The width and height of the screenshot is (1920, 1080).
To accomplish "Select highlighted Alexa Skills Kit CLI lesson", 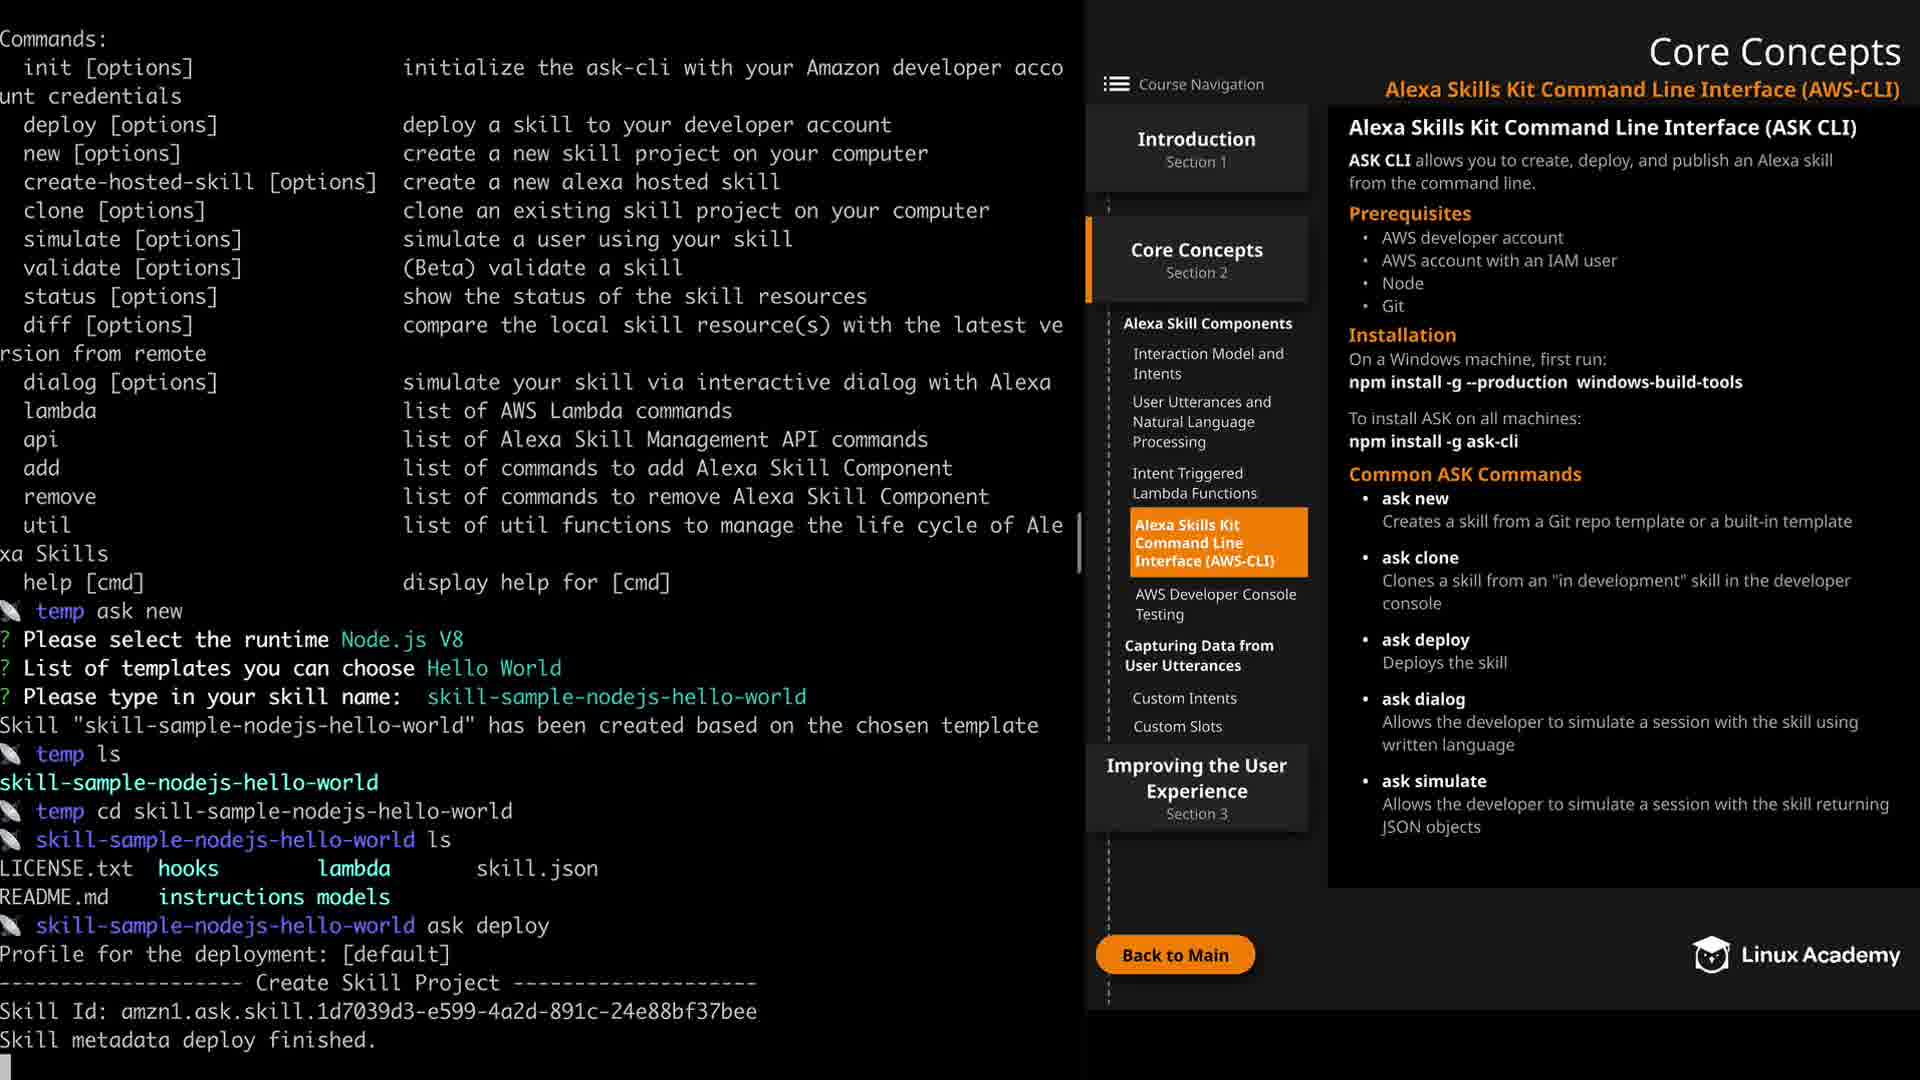I will coord(1217,542).
